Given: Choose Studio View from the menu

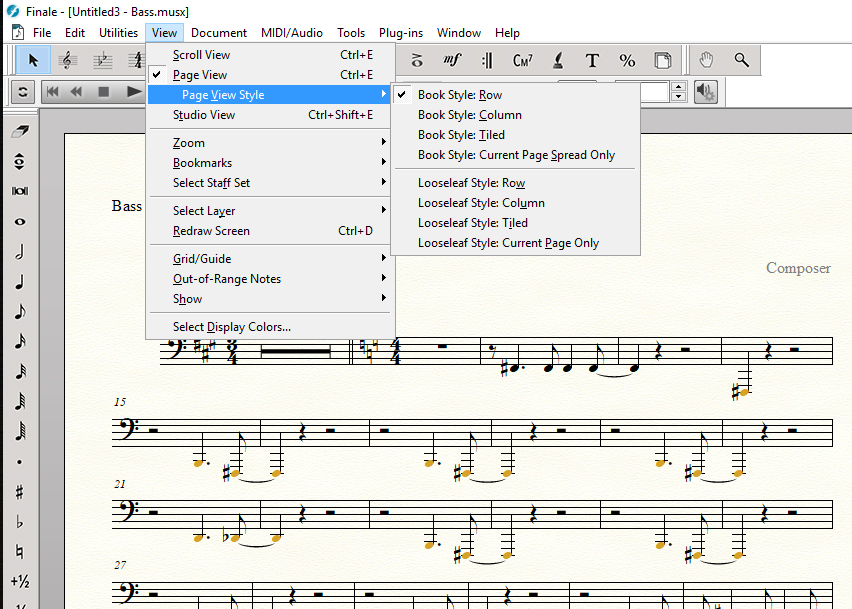Looking at the screenshot, I should [x=204, y=115].
